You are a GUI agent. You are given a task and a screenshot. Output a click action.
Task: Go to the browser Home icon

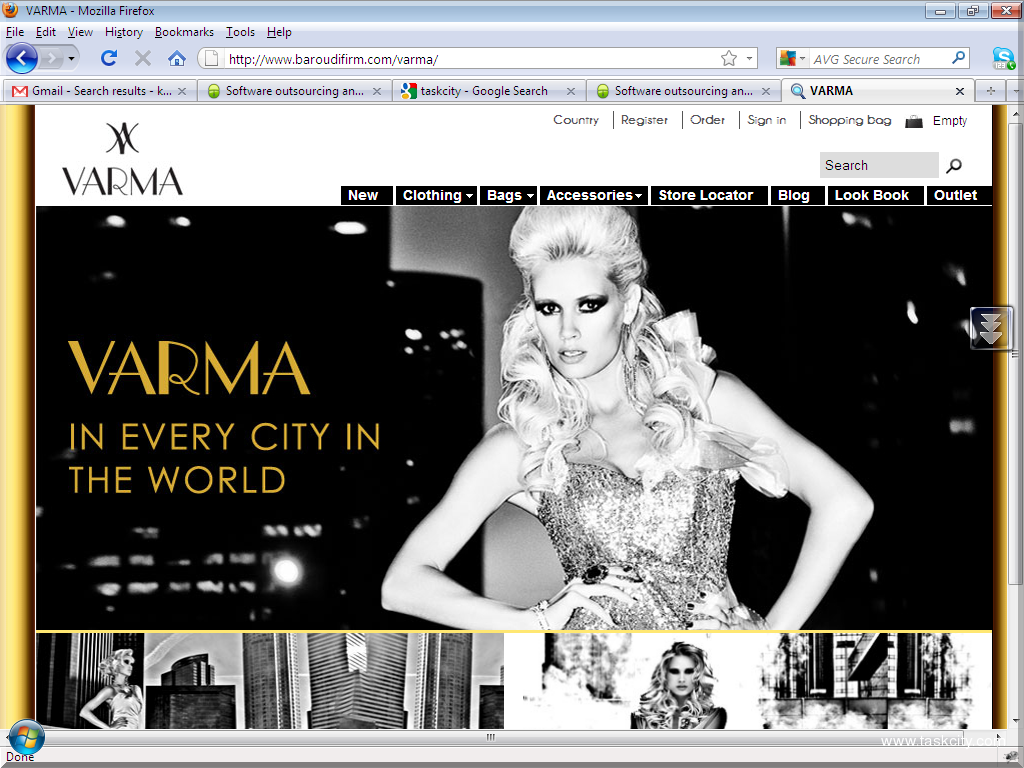[177, 58]
